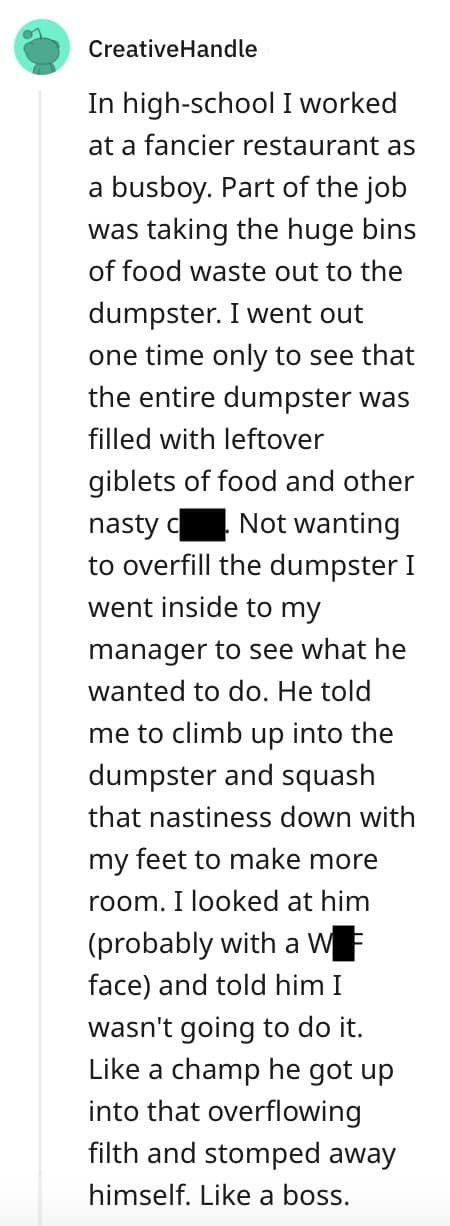Click the line 'into that overflowing'
This screenshot has width=450, height=1226.
click(225, 1111)
